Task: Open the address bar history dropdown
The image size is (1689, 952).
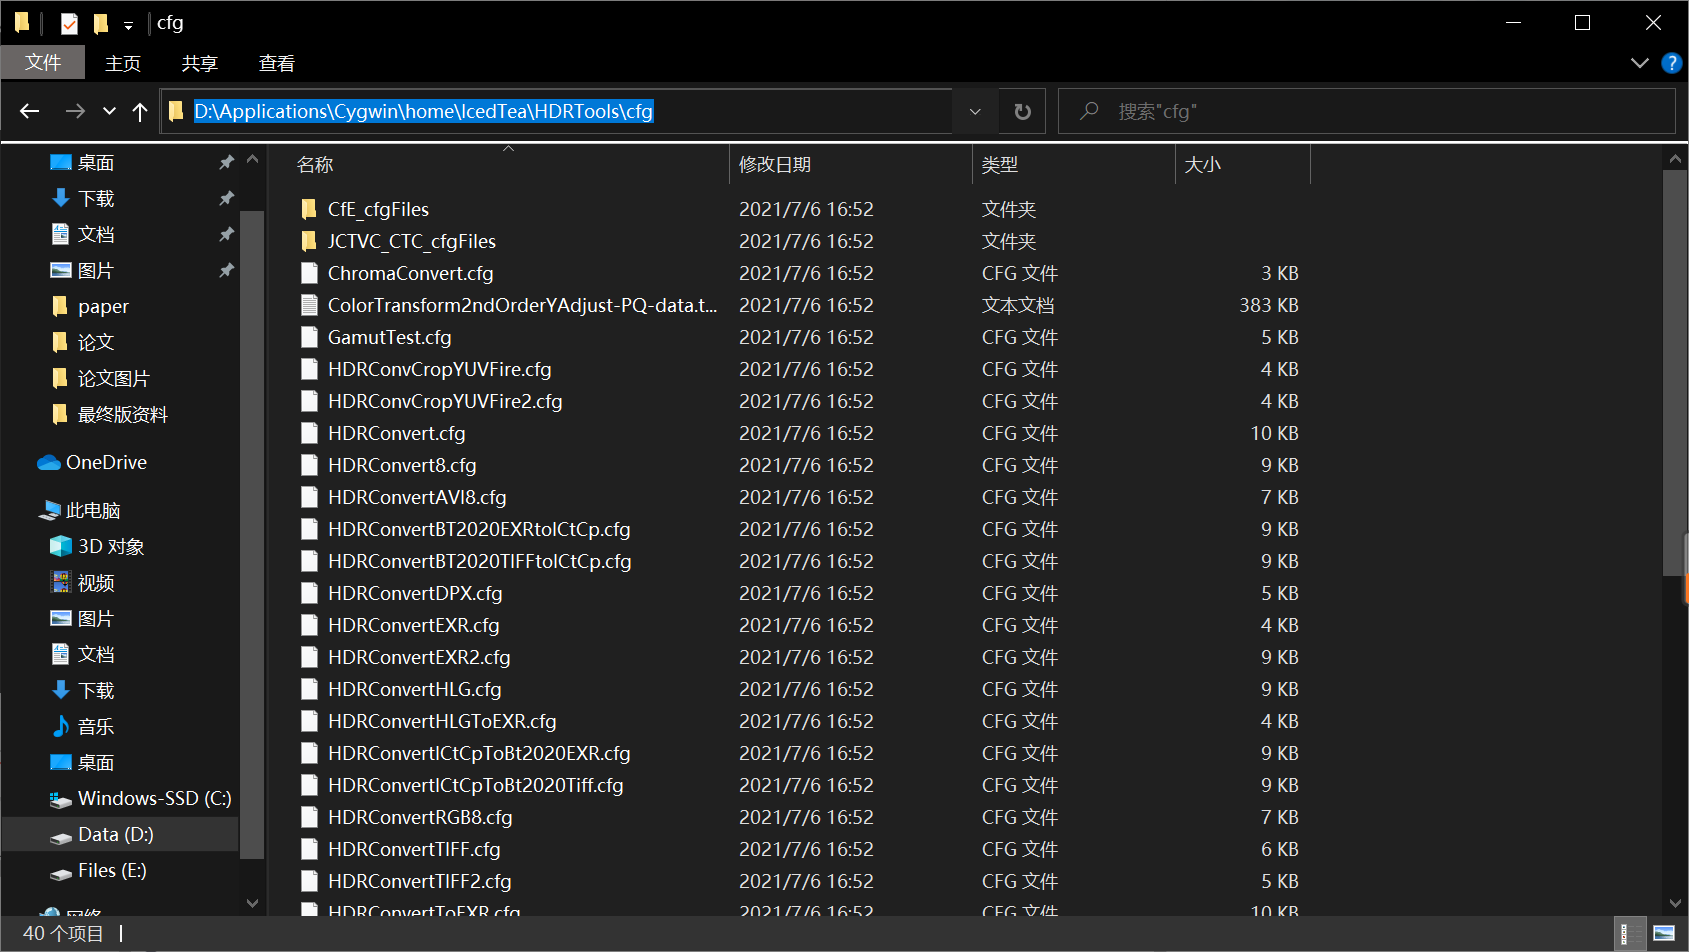Action: click(x=974, y=111)
